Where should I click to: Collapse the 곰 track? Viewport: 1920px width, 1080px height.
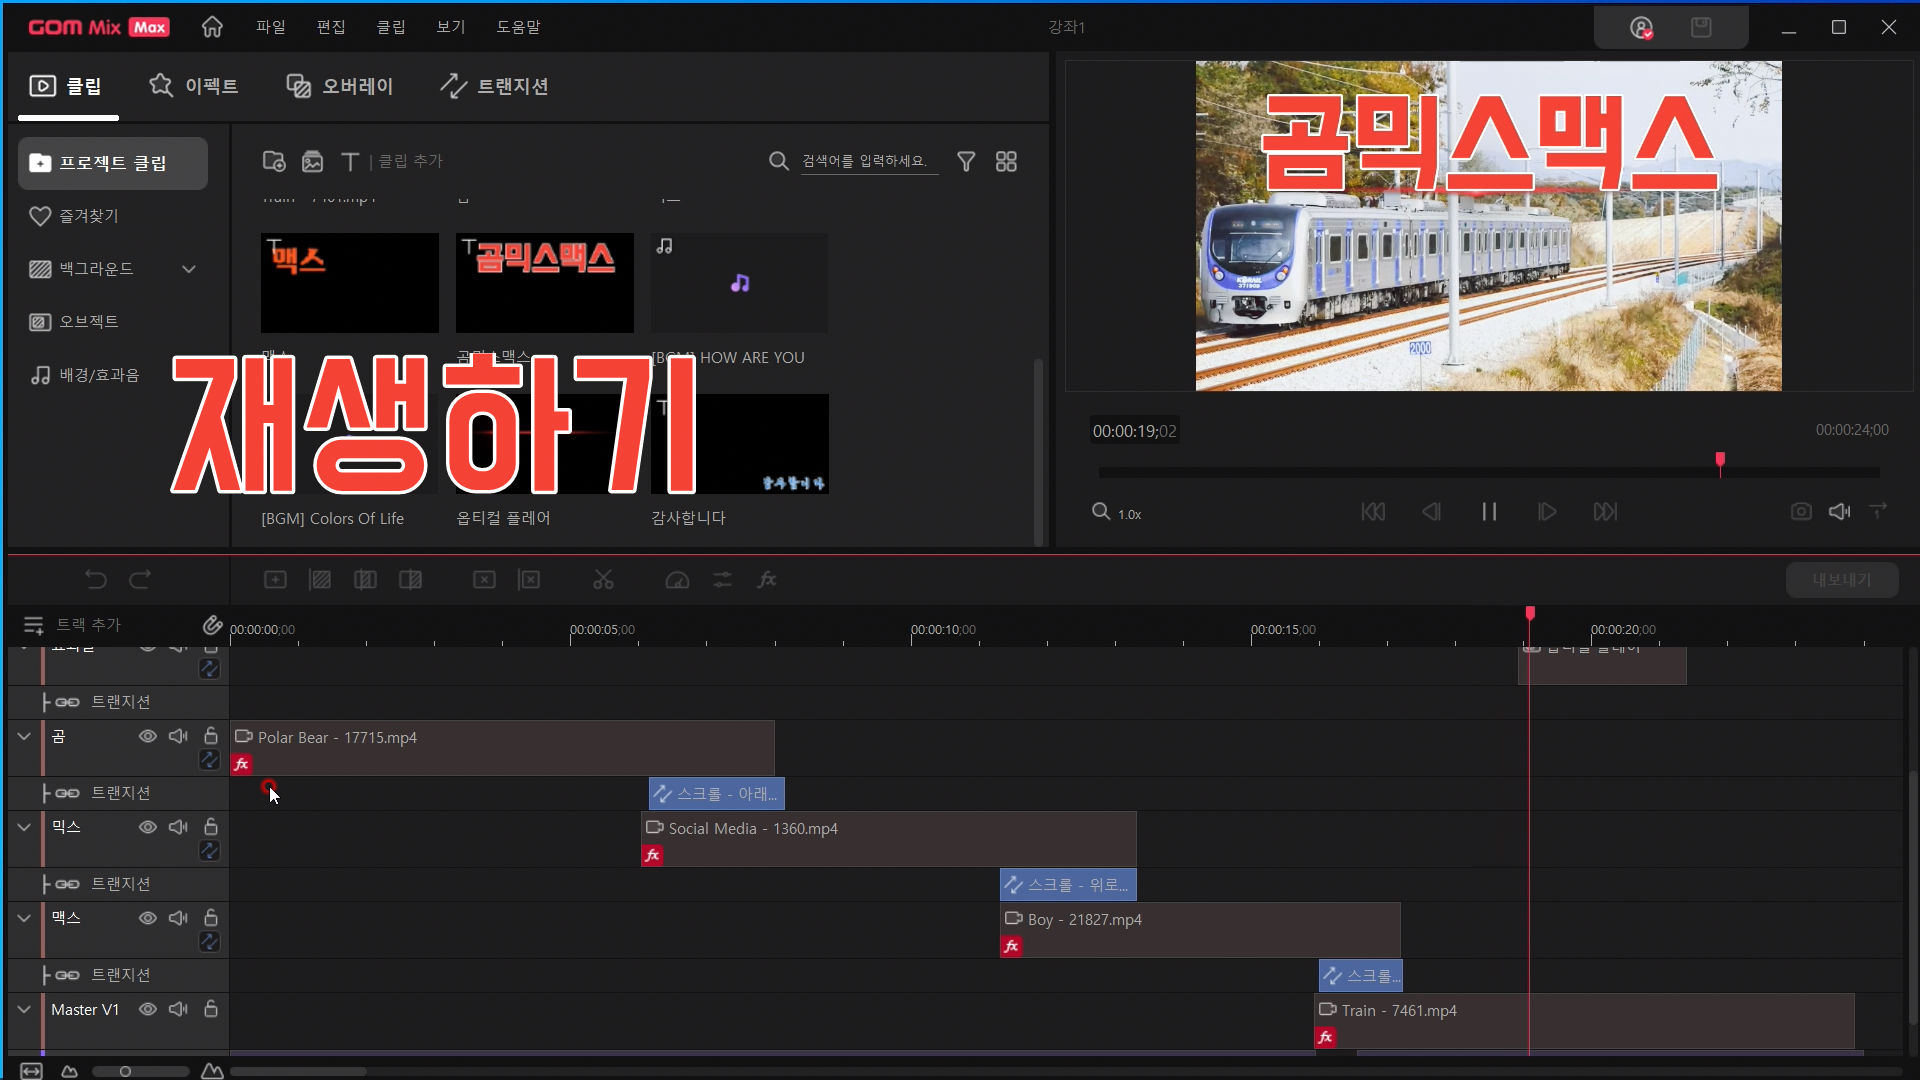pyautogui.click(x=24, y=737)
